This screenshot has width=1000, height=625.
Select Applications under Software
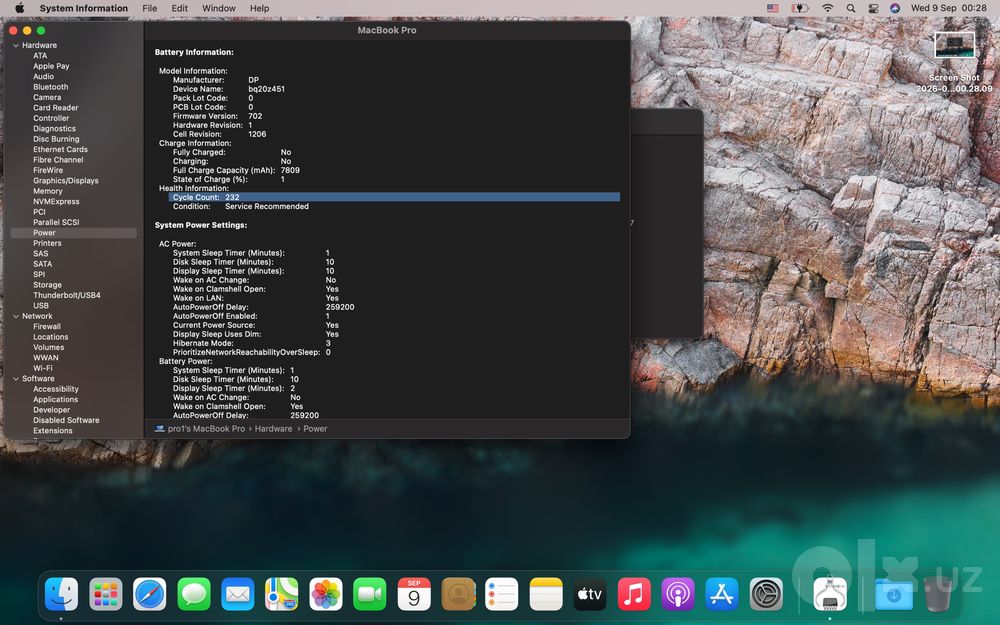click(55, 399)
